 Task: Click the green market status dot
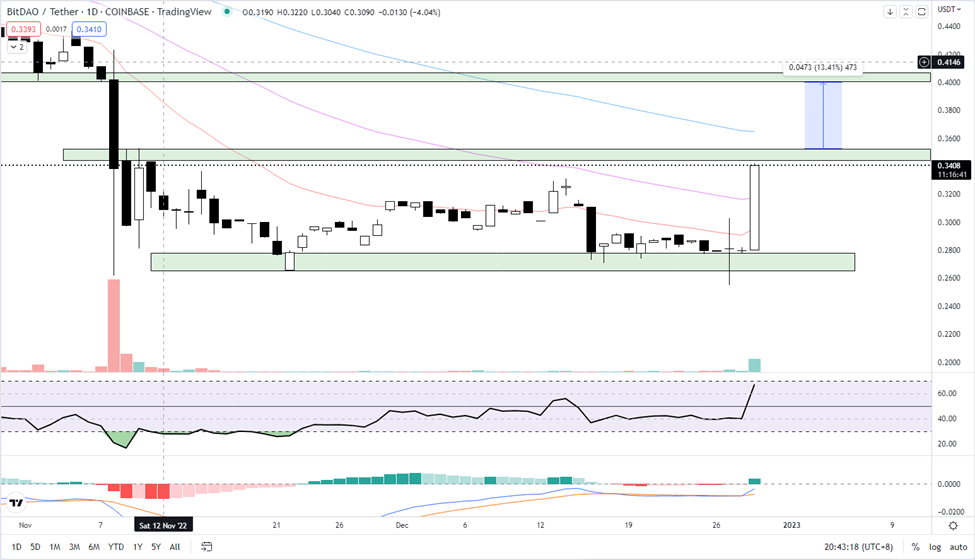(227, 12)
